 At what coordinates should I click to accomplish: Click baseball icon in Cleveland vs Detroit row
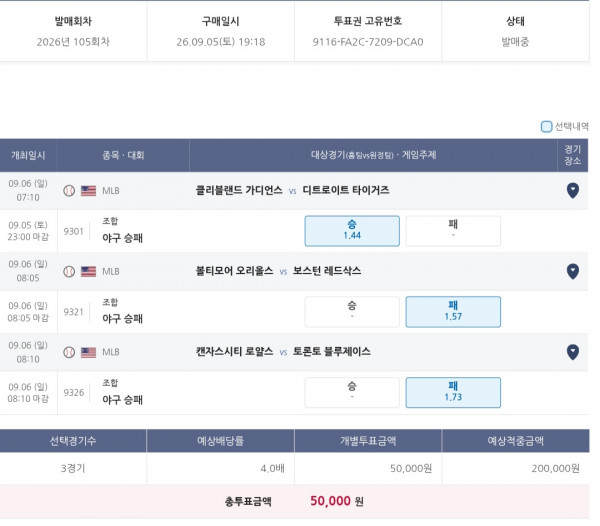tap(69, 191)
